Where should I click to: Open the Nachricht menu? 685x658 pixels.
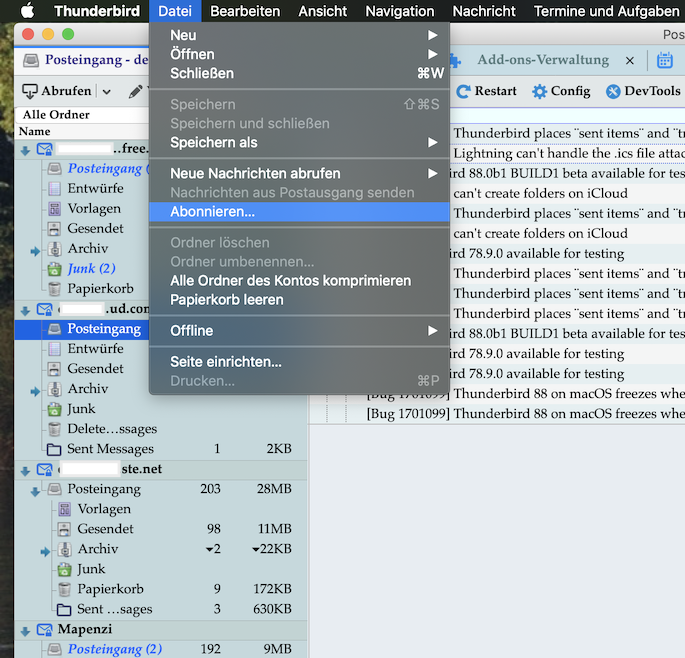tap(484, 11)
